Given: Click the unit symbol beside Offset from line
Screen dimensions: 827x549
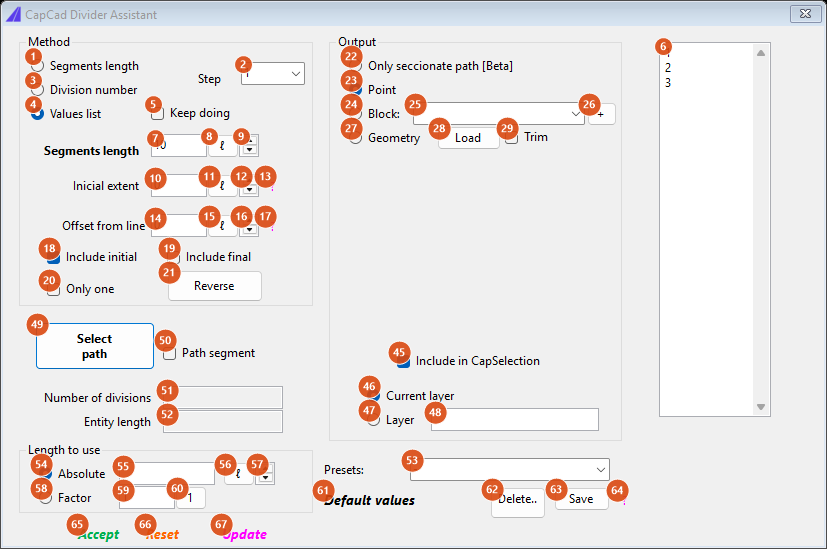Looking at the screenshot, I should coord(223,226).
